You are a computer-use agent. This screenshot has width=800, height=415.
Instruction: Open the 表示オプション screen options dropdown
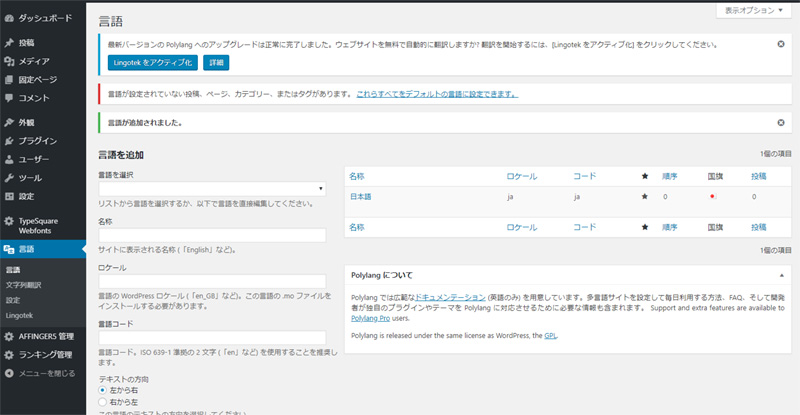[x=754, y=10]
